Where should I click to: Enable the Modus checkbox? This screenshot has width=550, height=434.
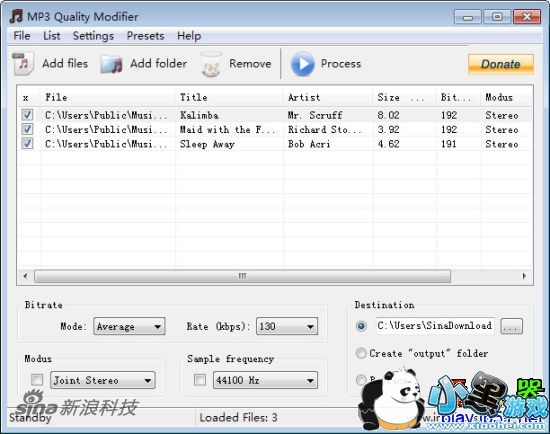[x=37, y=380]
